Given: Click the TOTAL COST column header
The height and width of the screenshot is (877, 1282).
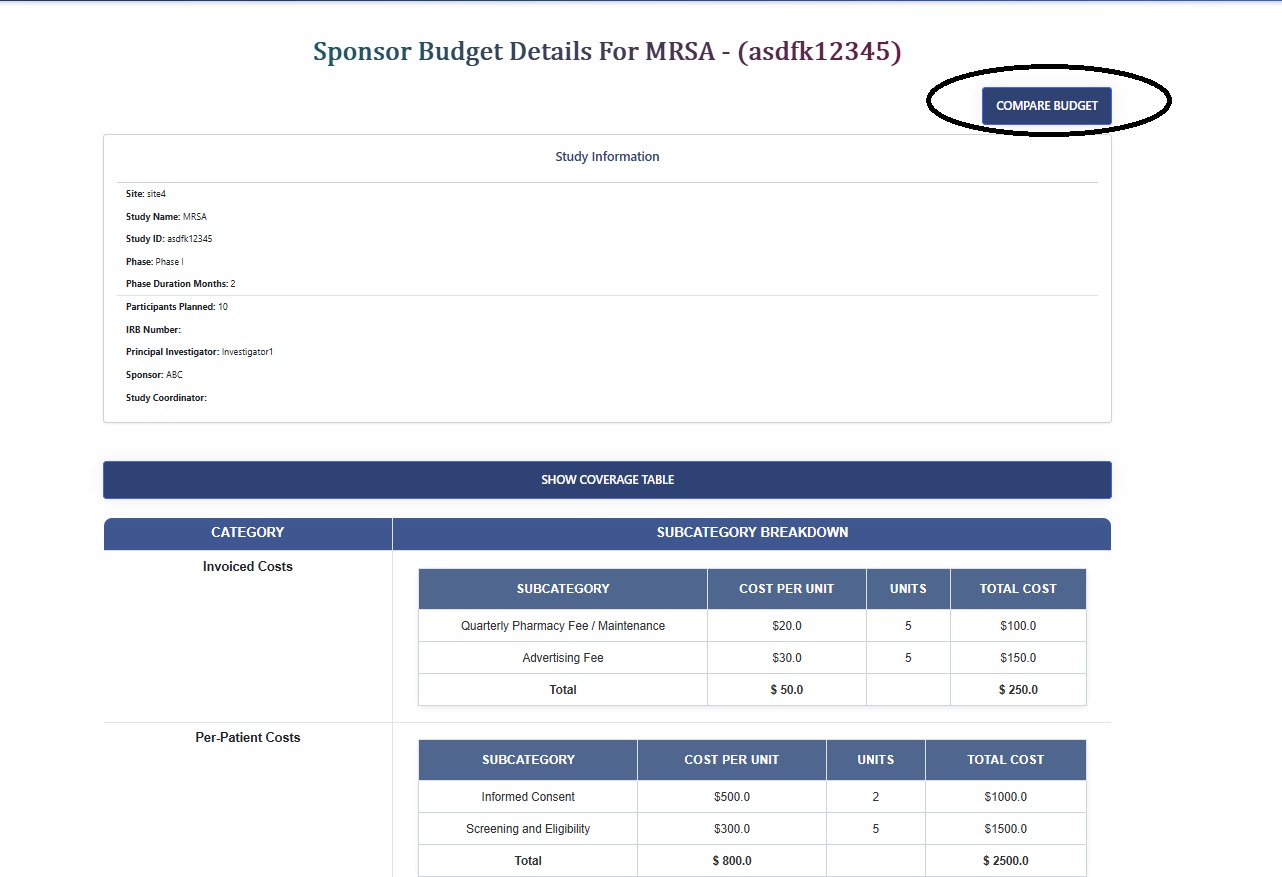Looking at the screenshot, I should click(1017, 588).
